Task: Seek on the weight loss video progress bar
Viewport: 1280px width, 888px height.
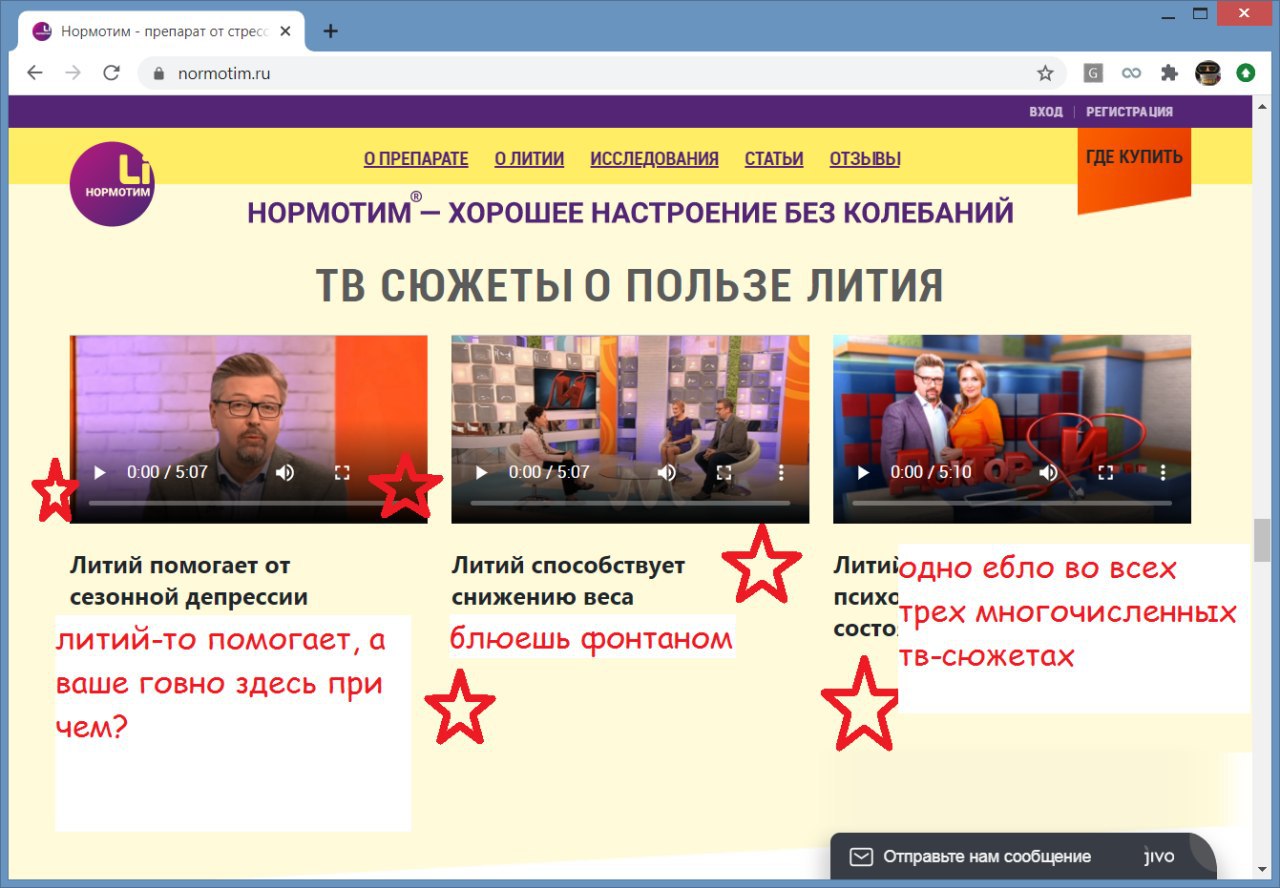Action: 630,503
